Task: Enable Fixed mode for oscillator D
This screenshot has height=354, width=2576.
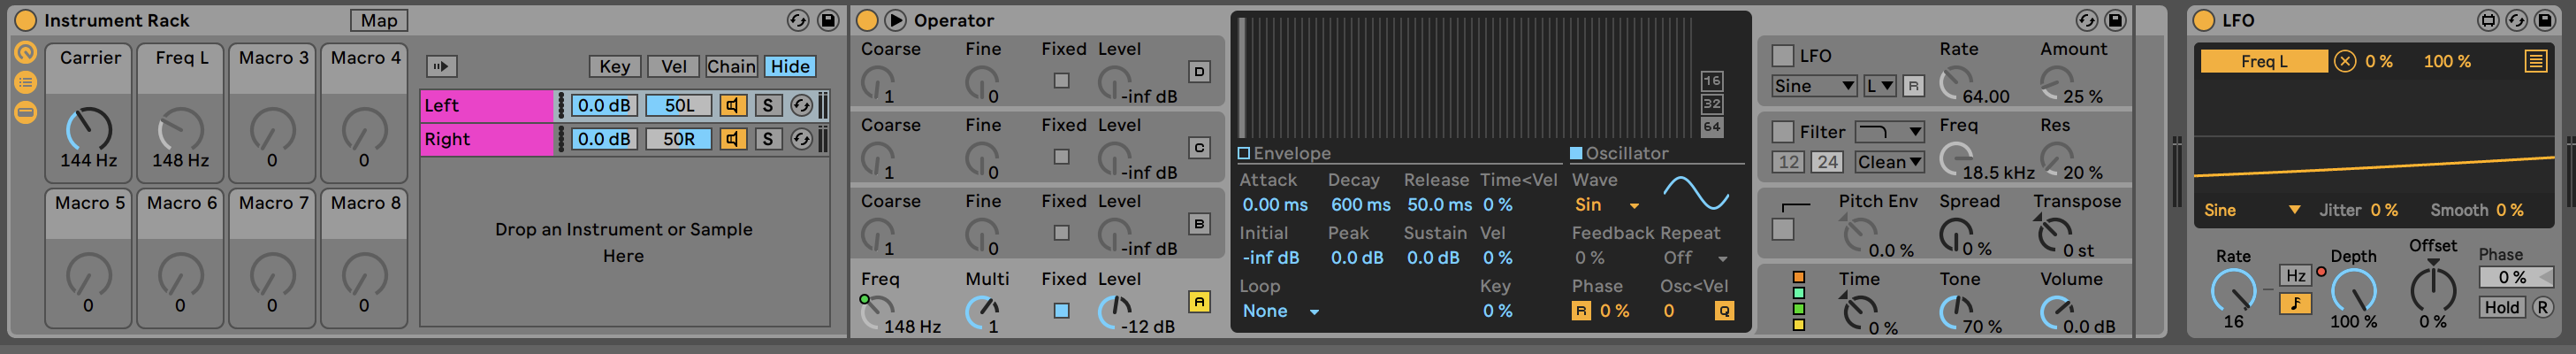Action: pos(1061,81)
